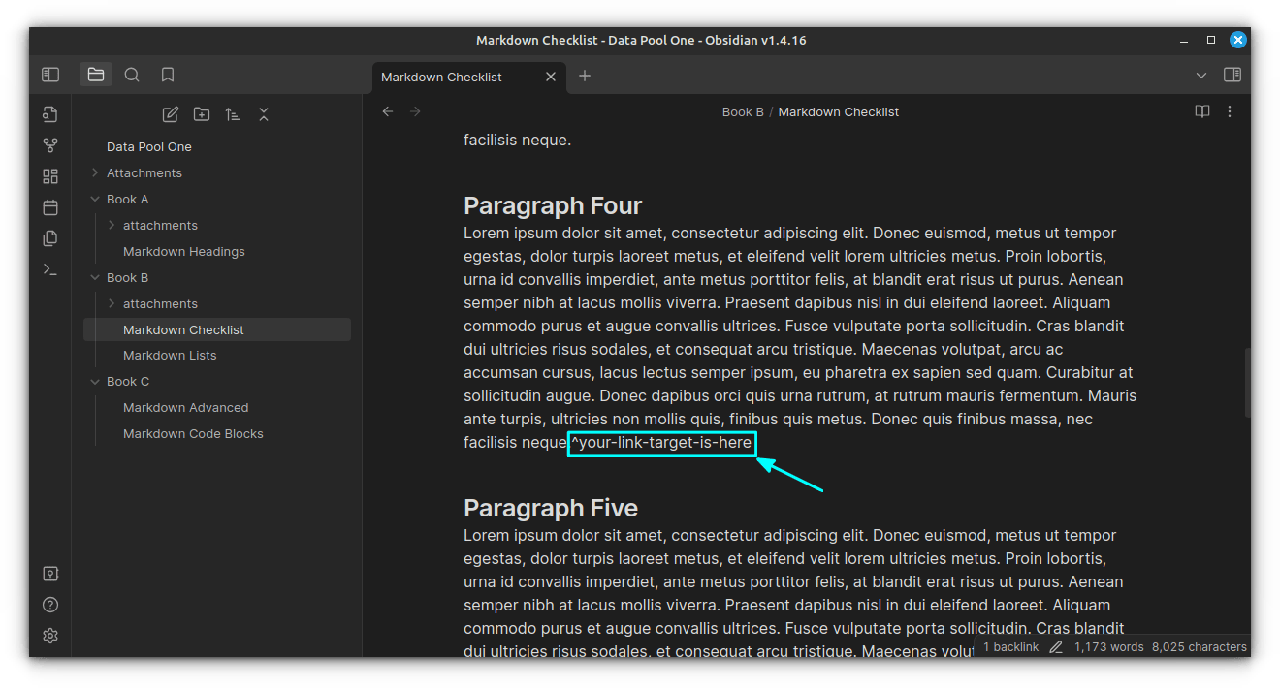The height and width of the screenshot is (688, 1280).
Task: Click the 1 backlink status item
Action: (1011, 647)
